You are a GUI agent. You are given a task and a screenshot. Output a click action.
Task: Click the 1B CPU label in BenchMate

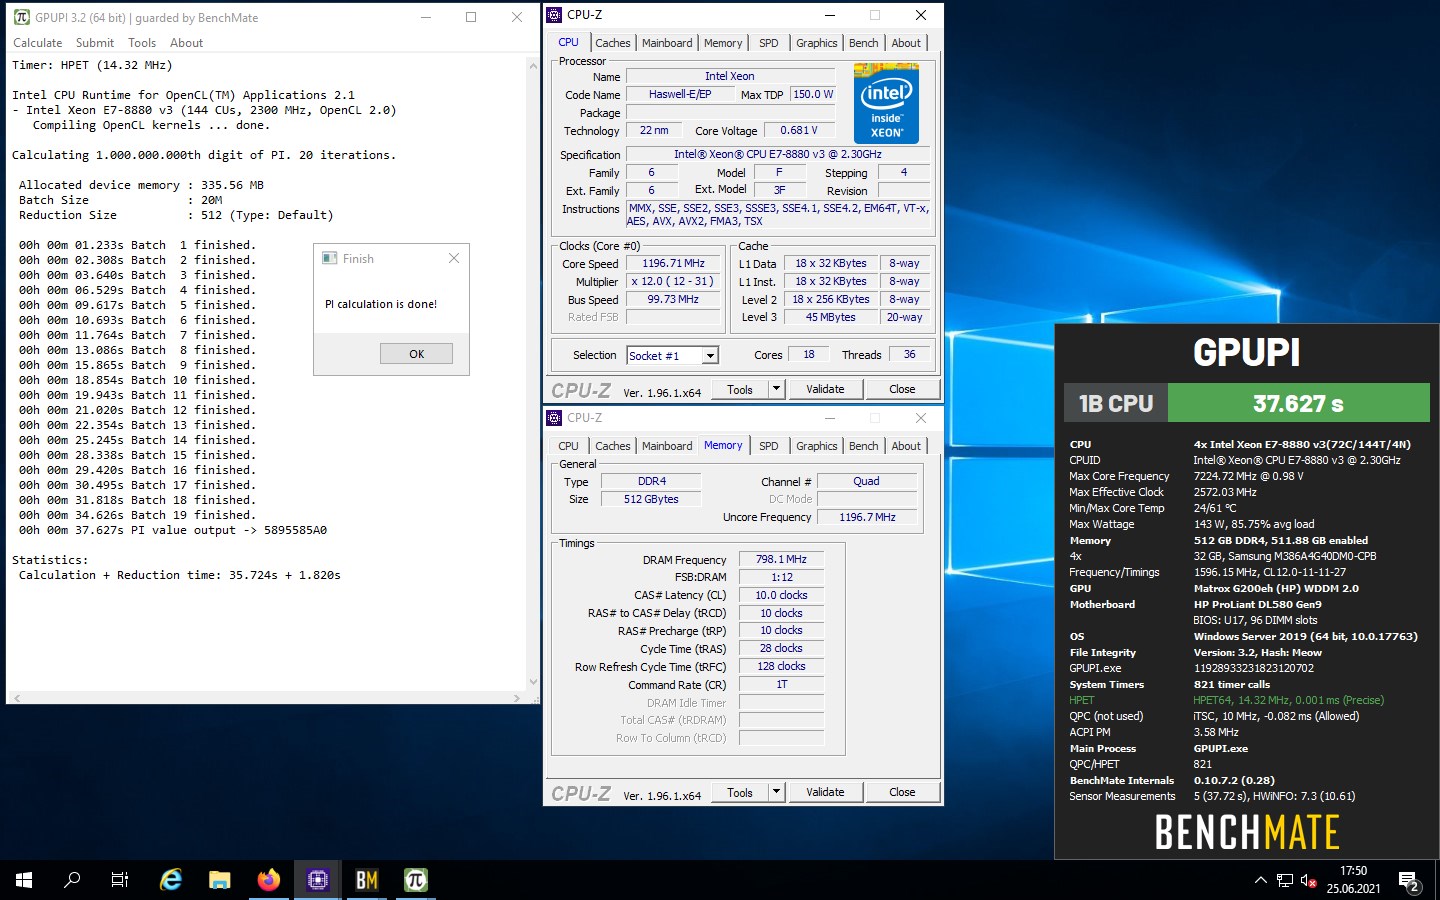click(x=1116, y=404)
